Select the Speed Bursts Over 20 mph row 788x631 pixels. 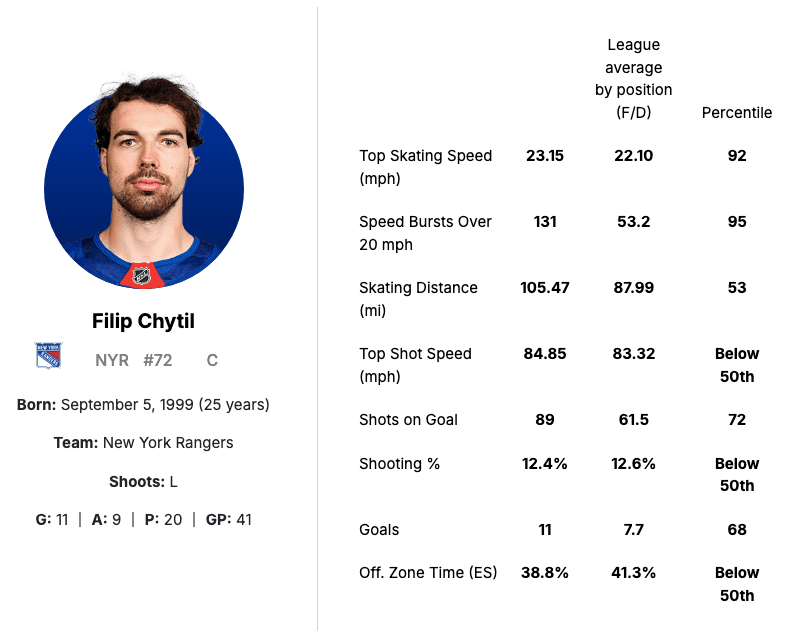click(x=426, y=233)
